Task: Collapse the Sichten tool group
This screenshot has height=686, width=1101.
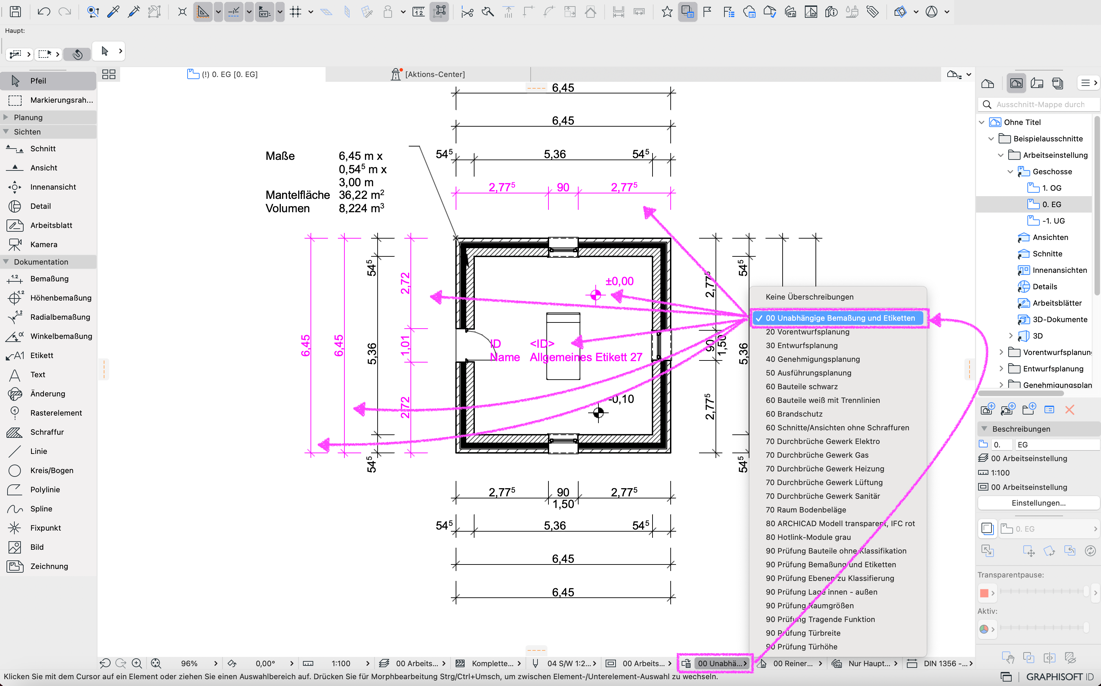Action: point(6,131)
